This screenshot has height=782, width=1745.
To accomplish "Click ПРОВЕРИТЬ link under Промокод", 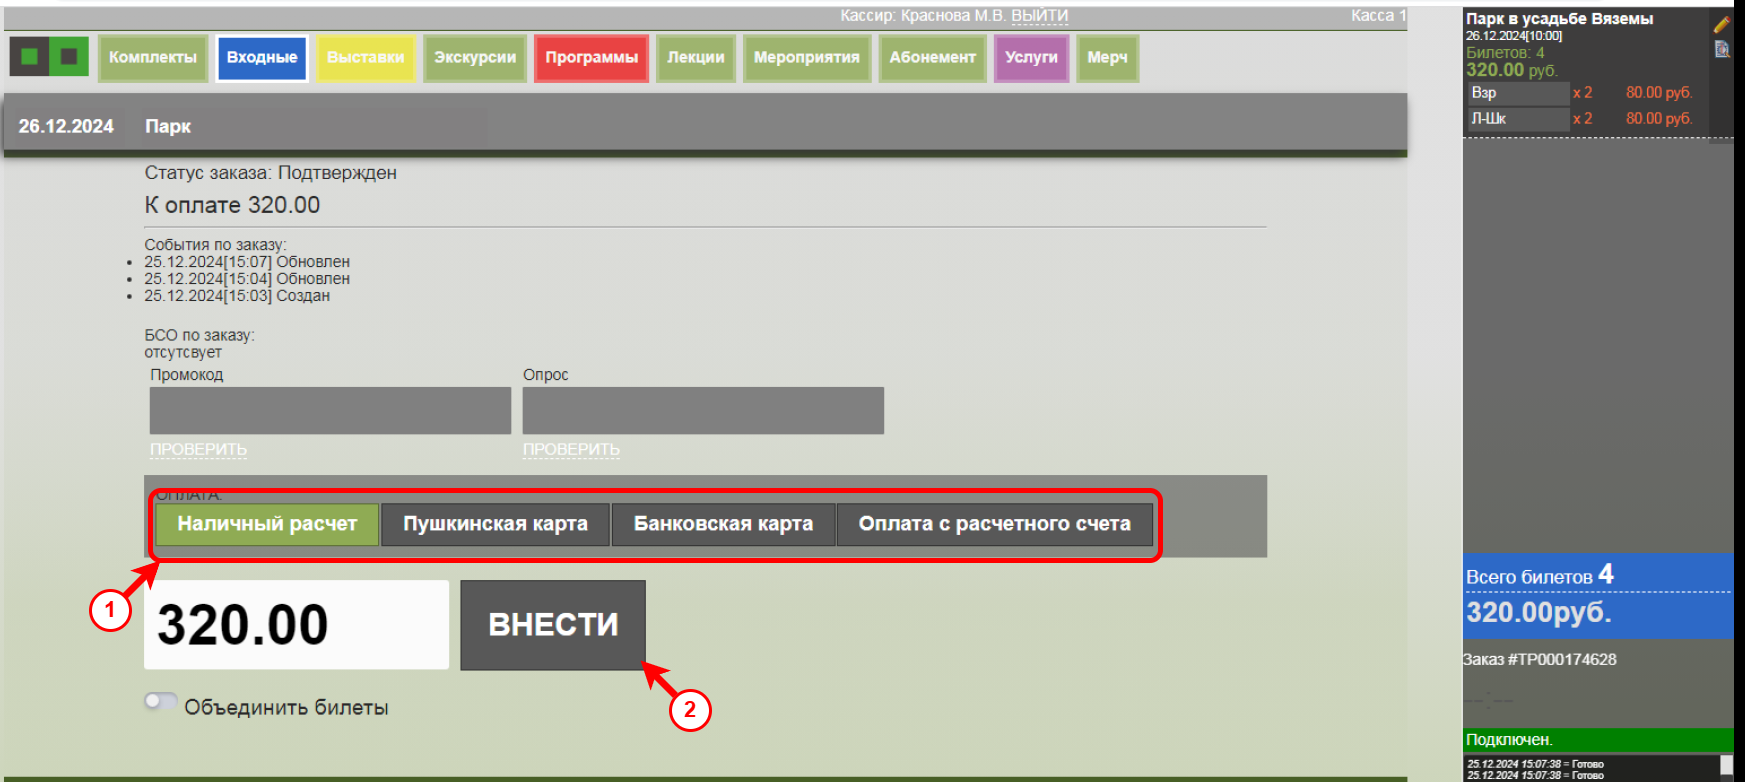I will pyautogui.click(x=198, y=450).
